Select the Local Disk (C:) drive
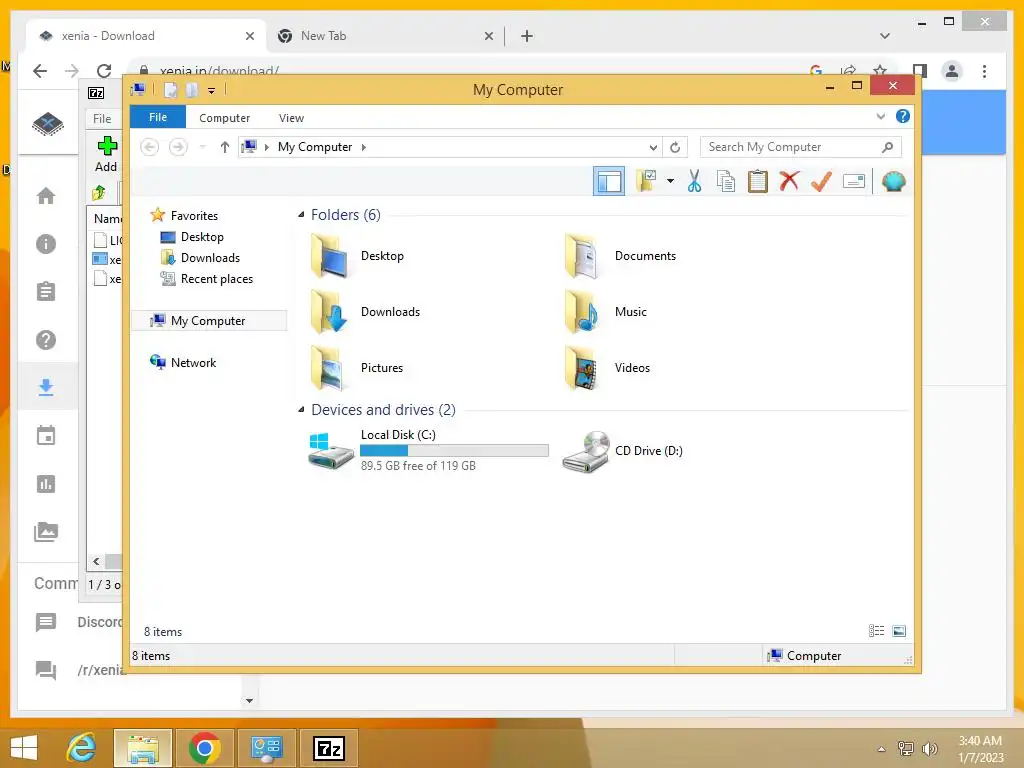Screen dimensions: 1024x768 coord(428,450)
